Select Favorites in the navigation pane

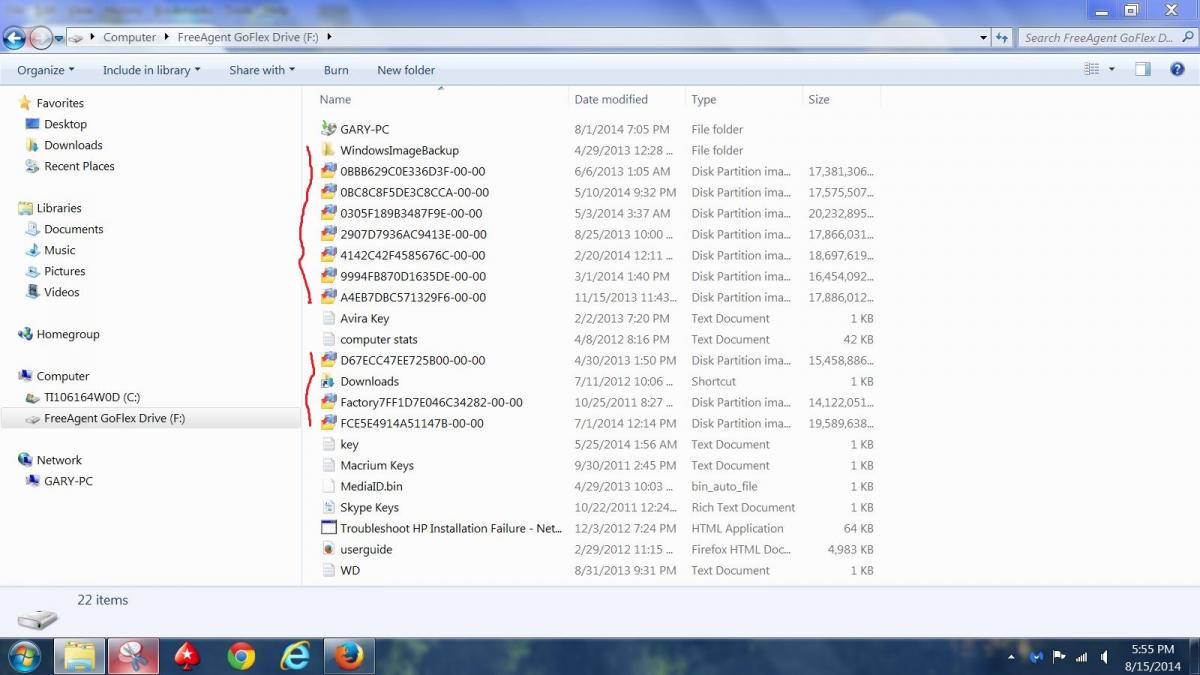point(60,103)
